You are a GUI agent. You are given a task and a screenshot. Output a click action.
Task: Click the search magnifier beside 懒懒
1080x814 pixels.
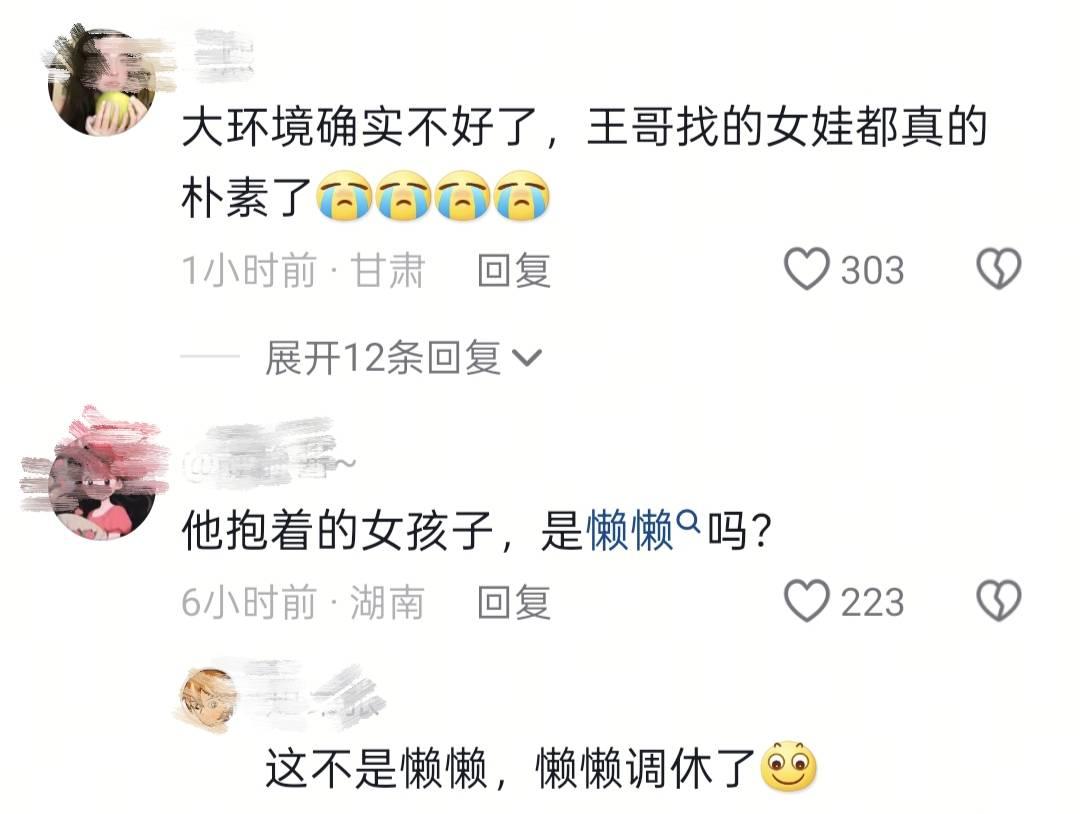(x=689, y=523)
